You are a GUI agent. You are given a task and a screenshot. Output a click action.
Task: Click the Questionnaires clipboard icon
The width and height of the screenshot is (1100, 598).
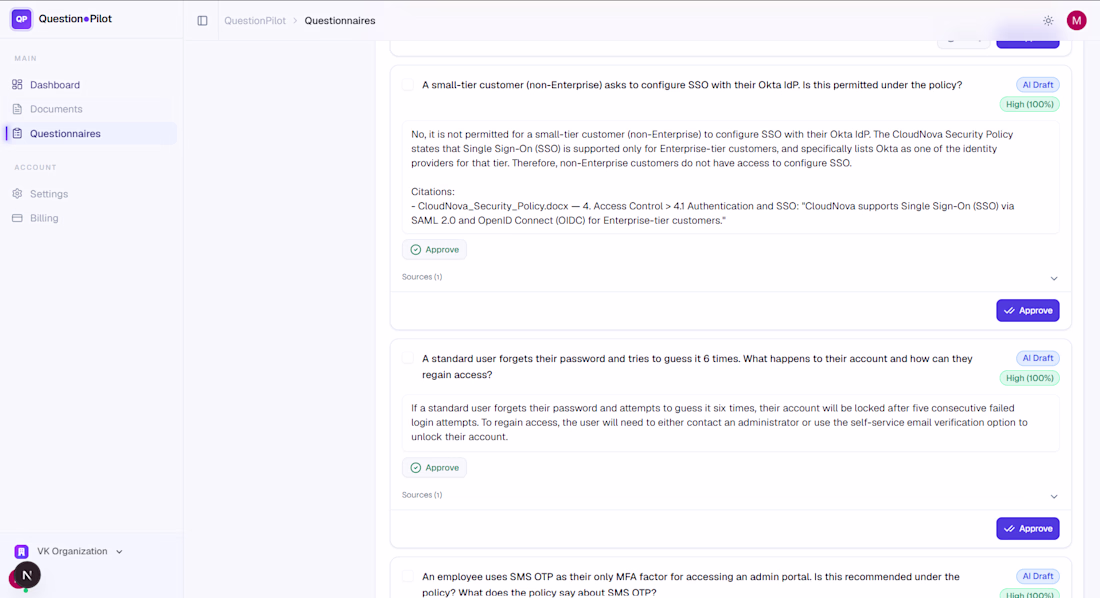[x=18, y=133]
